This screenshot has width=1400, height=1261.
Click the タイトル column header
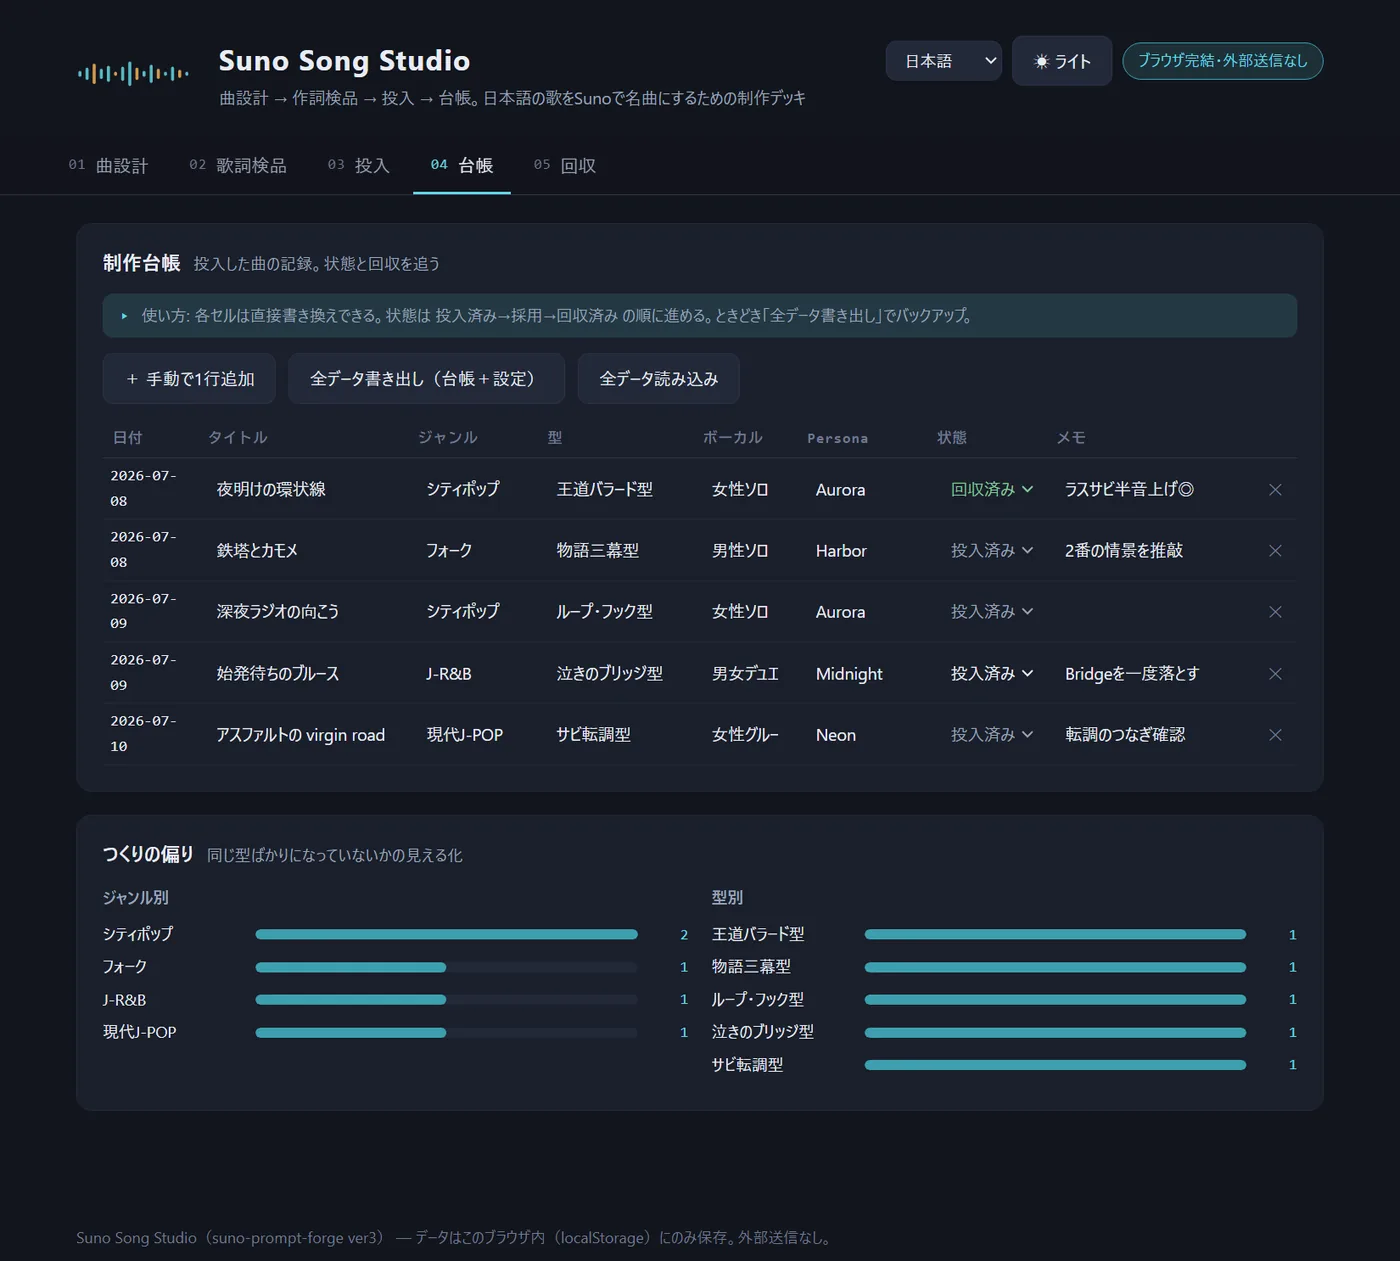pyautogui.click(x=237, y=437)
